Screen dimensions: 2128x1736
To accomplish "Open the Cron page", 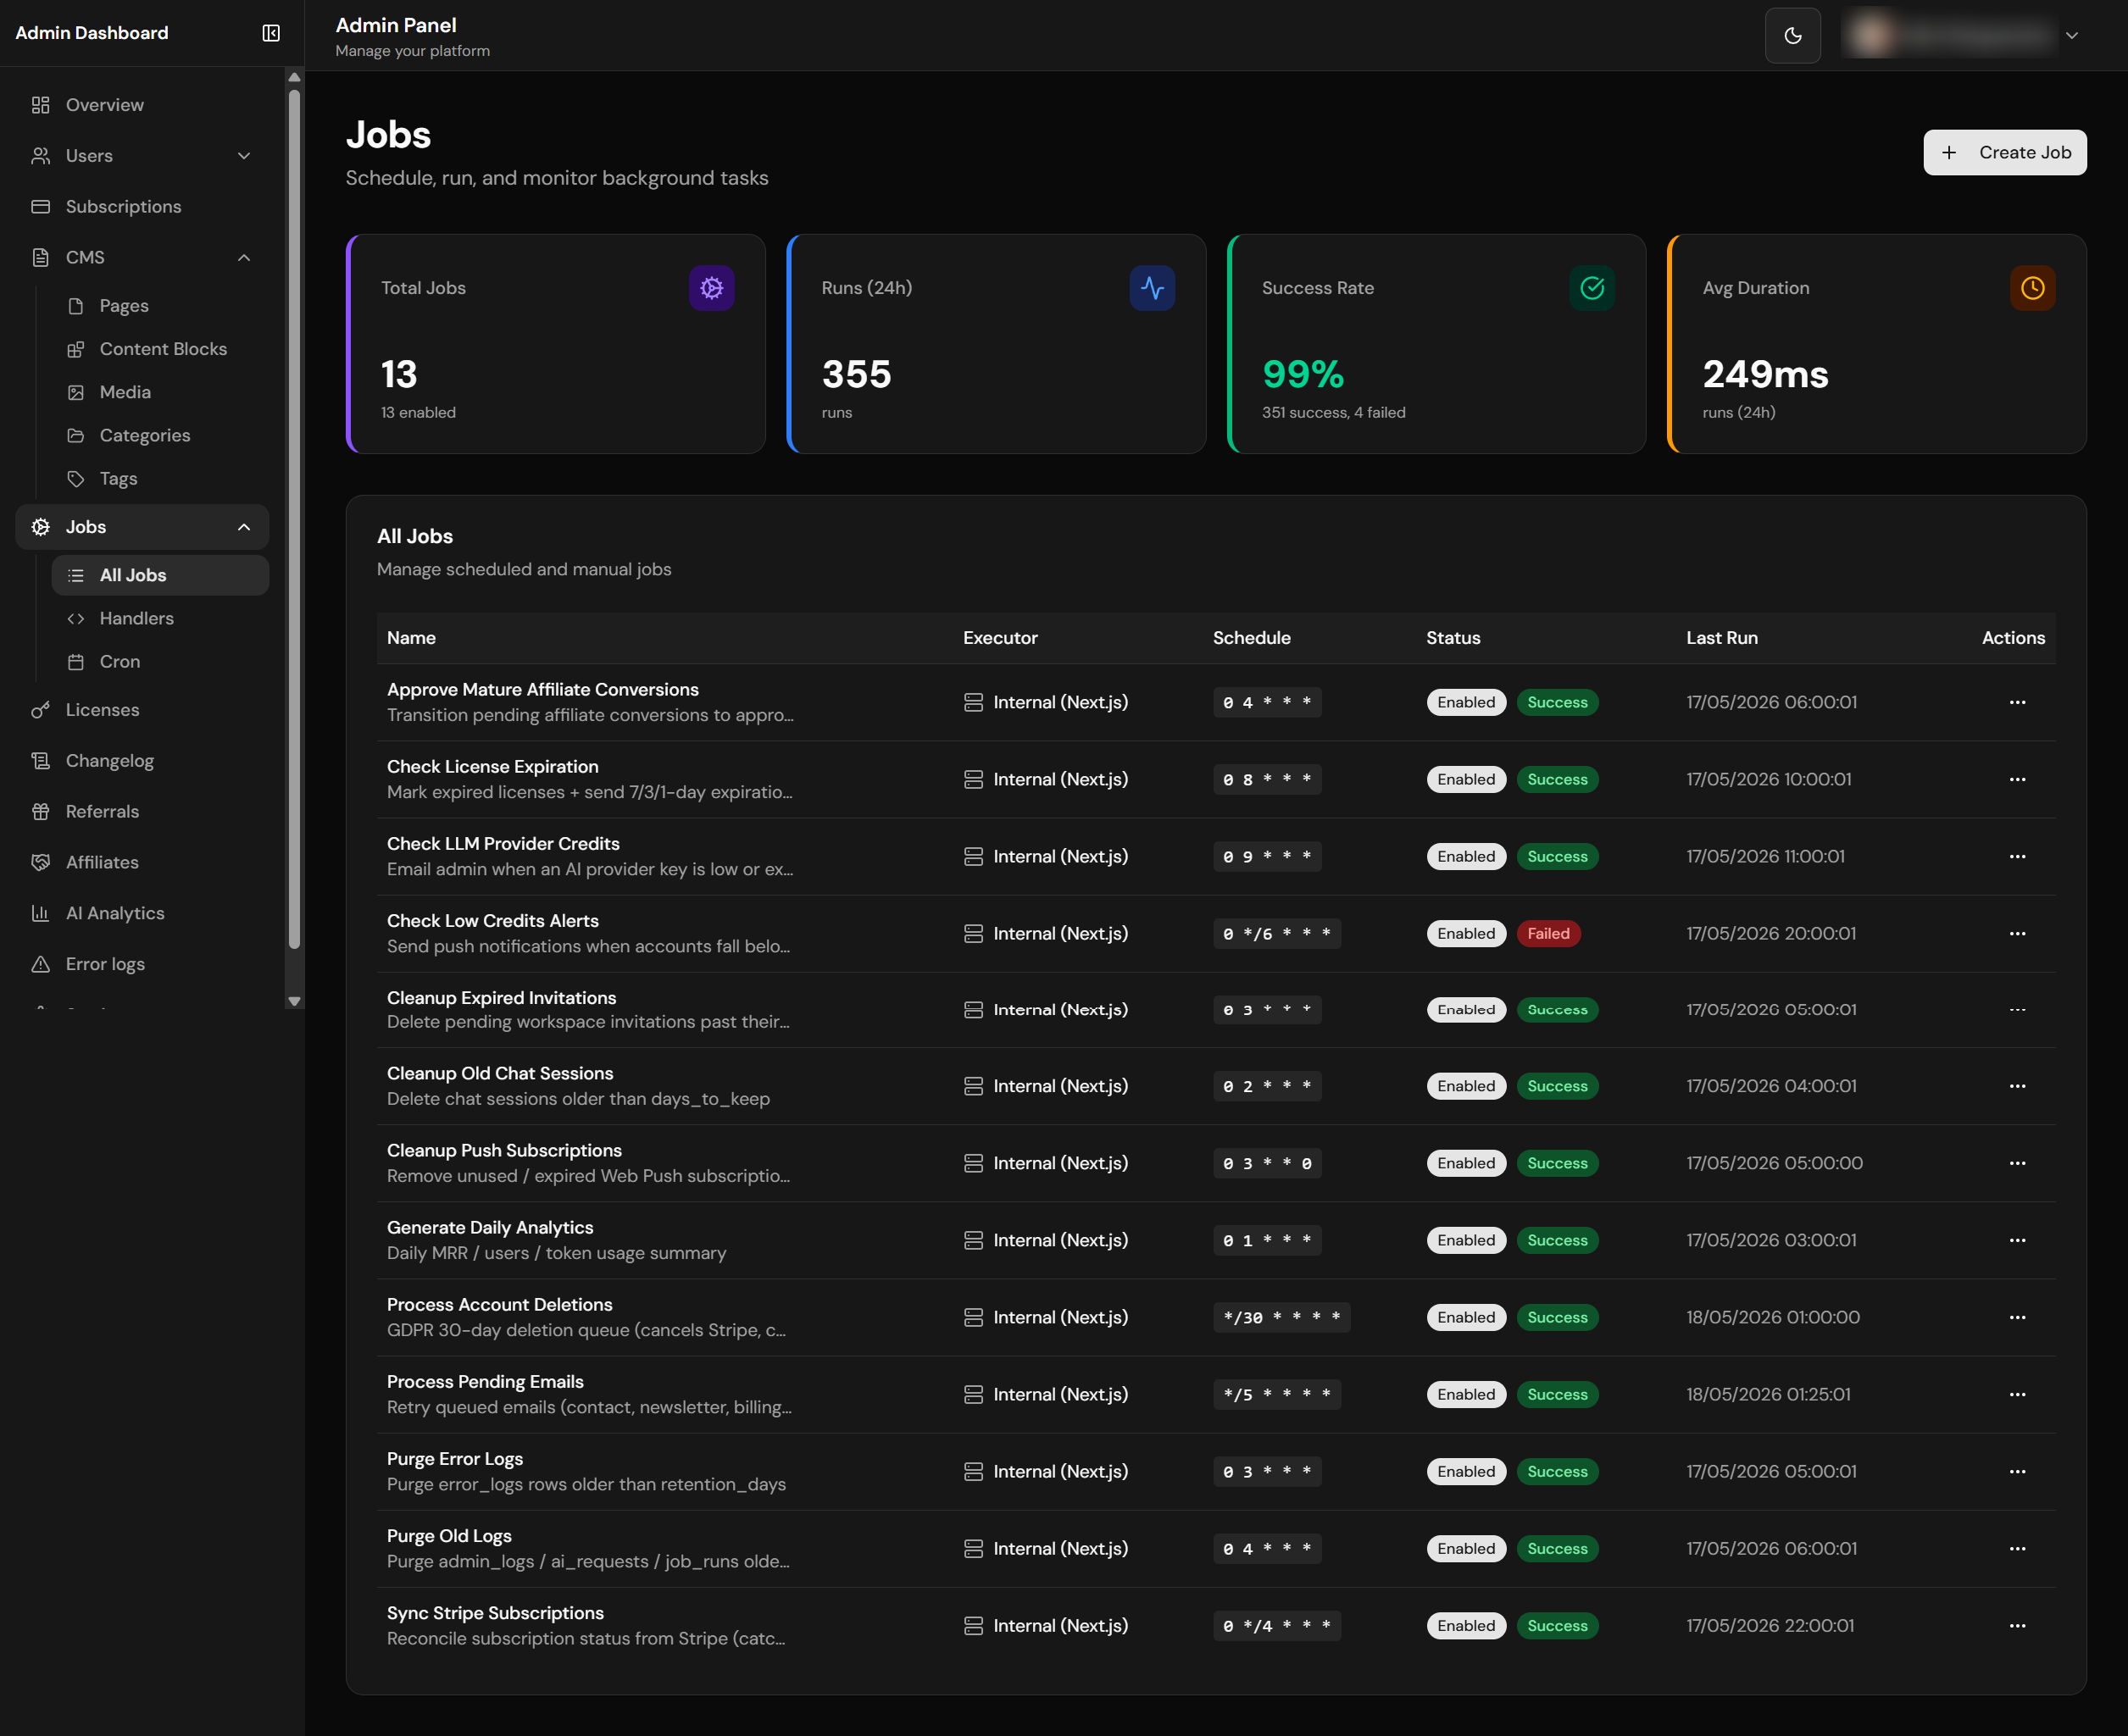I will tap(160, 662).
